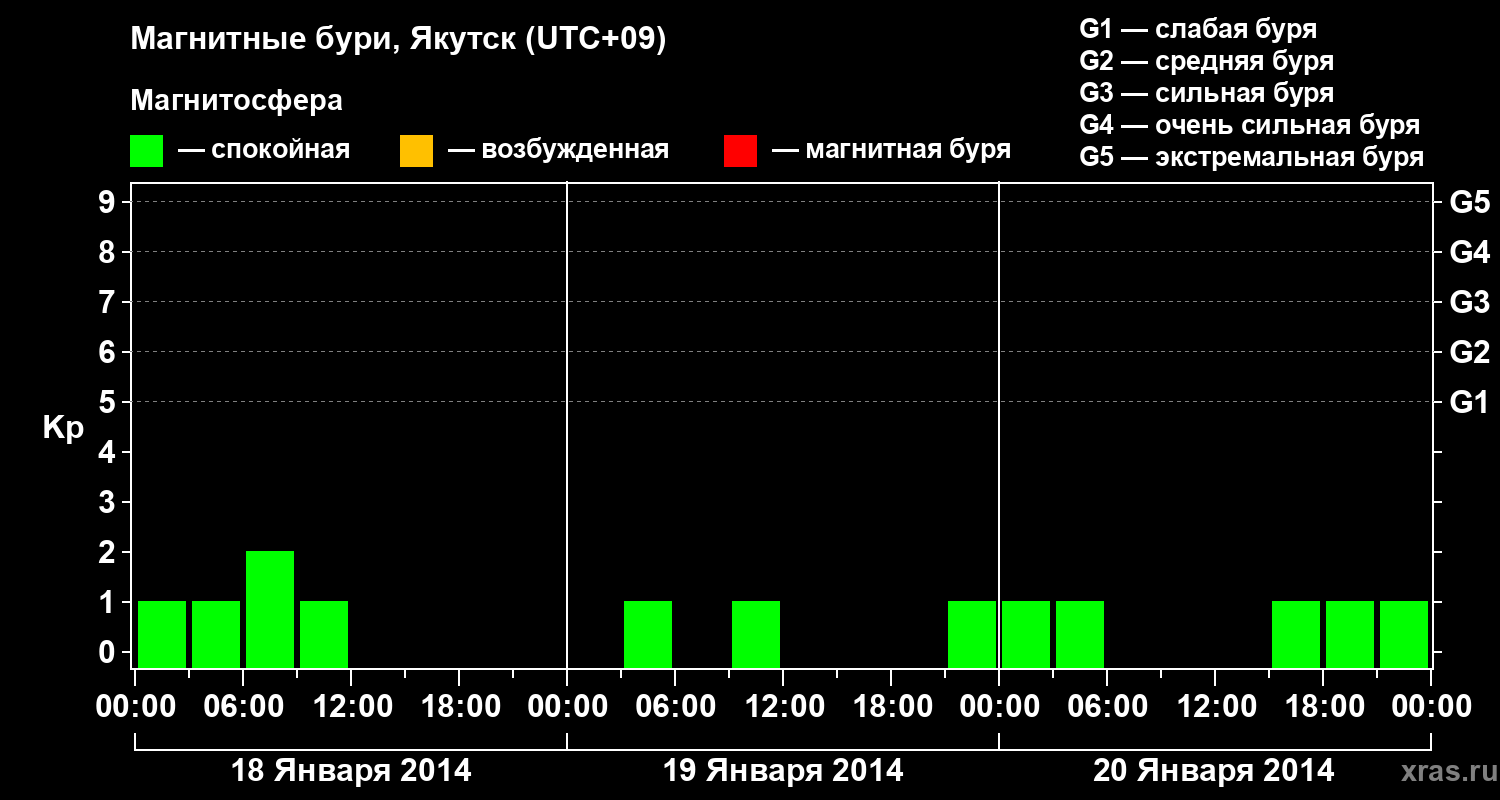Screen dimensions: 1500x800
Task: Click the 15:00–18:00 bar on 20 January
Action: (1296, 634)
